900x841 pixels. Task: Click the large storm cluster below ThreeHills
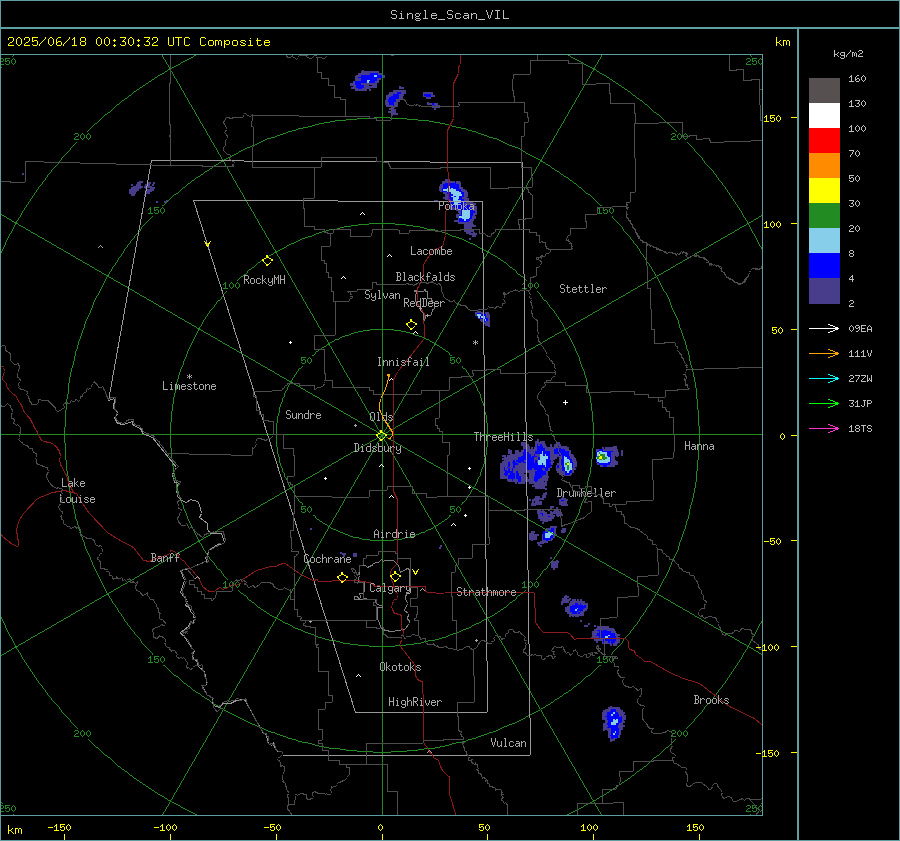tap(538, 464)
